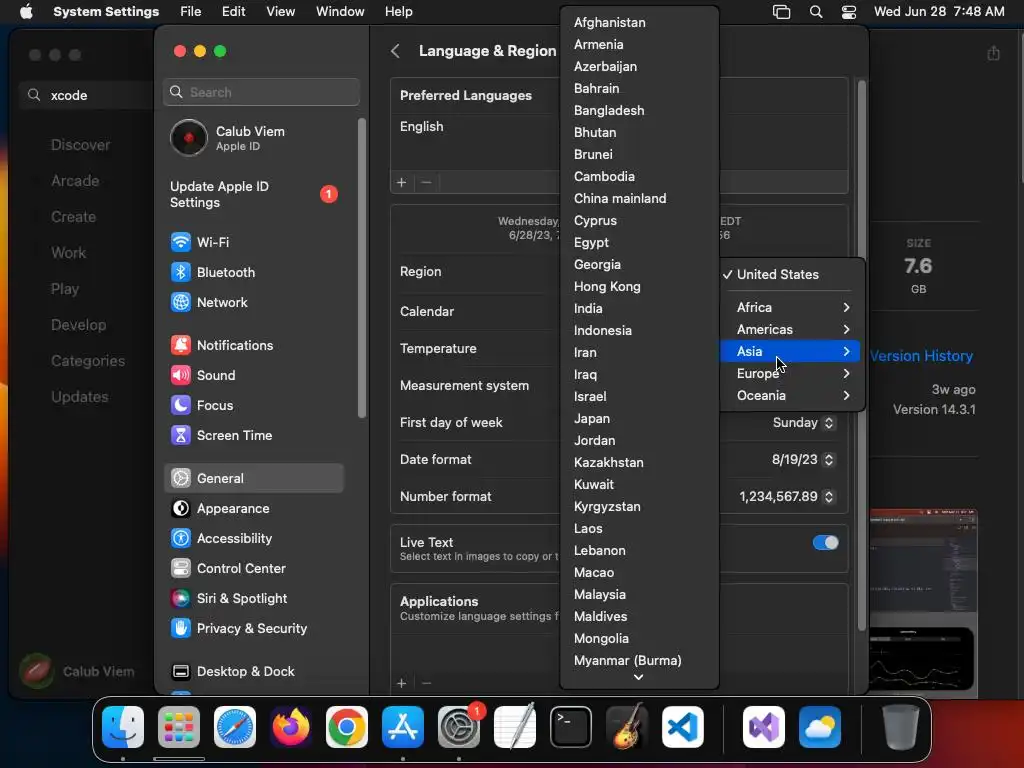Add a preferred language with plus
This screenshot has height=768, width=1024.
[x=402, y=182]
